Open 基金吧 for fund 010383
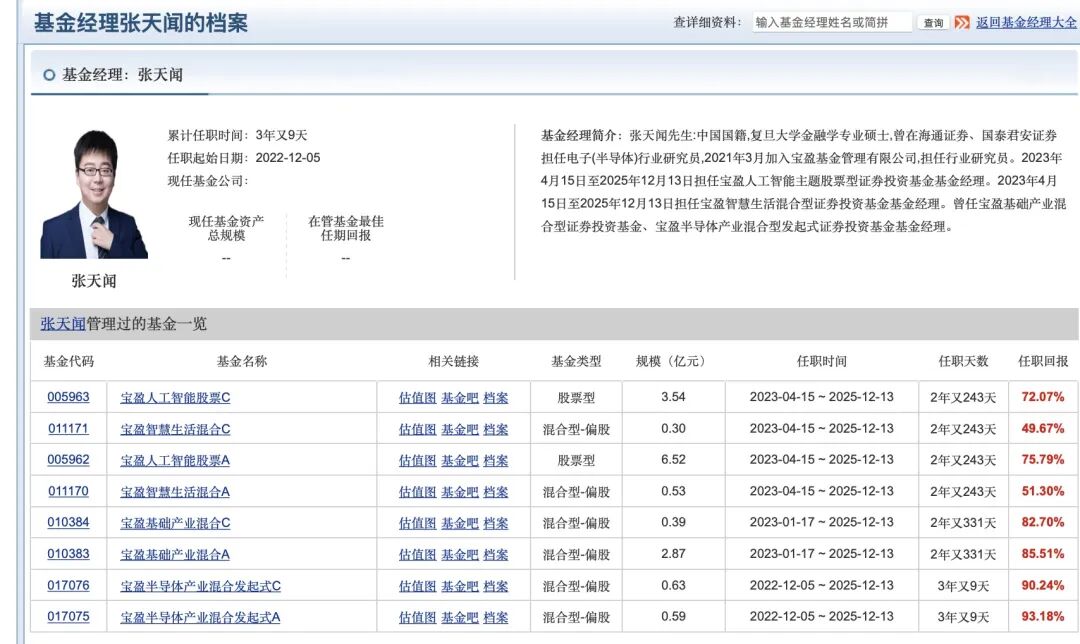Image resolution: width=1080 pixels, height=644 pixels. 459,554
